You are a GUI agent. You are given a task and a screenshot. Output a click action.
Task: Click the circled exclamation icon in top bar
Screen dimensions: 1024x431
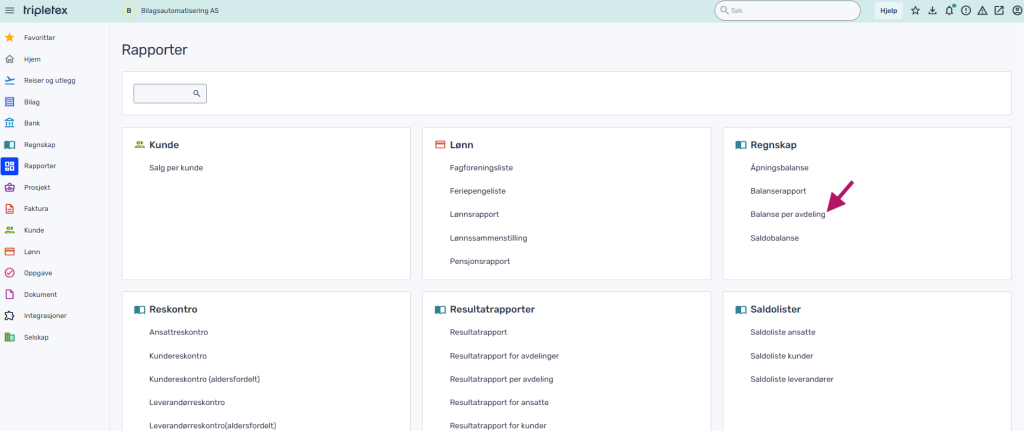(x=966, y=10)
